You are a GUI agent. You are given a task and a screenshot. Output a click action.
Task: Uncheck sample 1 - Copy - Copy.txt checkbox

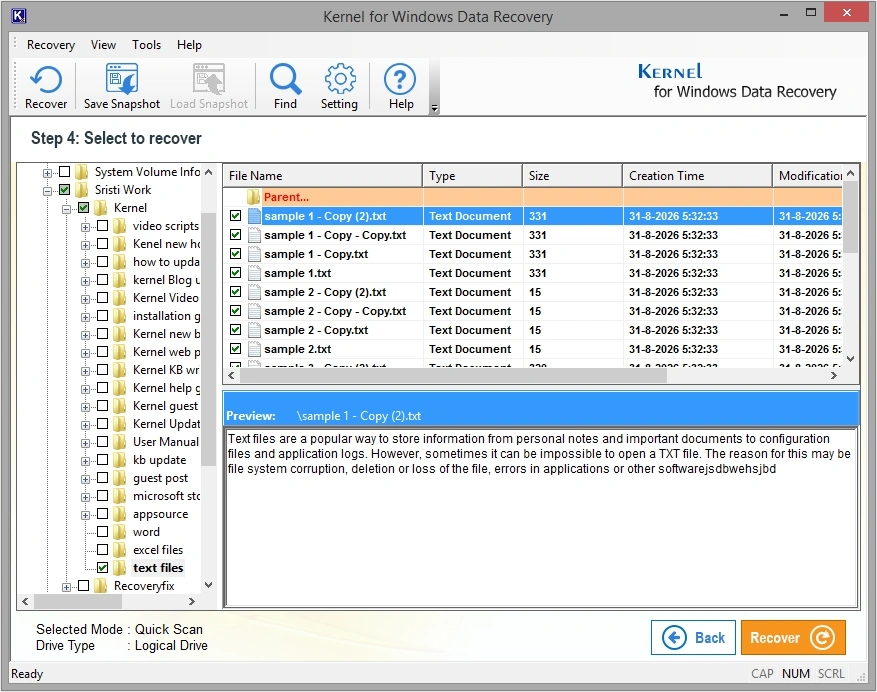[x=235, y=234]
